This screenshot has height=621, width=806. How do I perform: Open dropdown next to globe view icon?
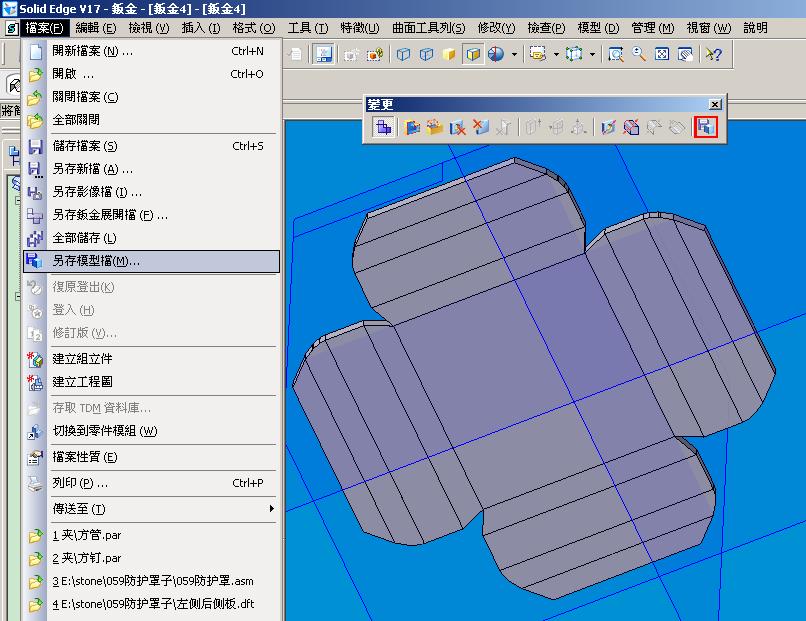(514, 54)
